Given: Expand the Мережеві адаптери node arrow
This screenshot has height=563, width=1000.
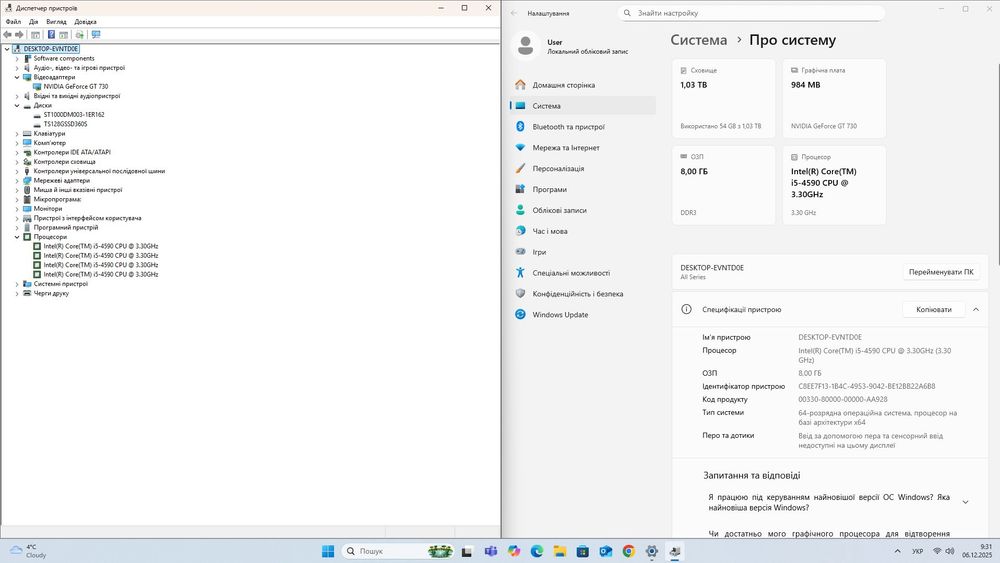Looking at the screenshot, I should tap(17, 180).
